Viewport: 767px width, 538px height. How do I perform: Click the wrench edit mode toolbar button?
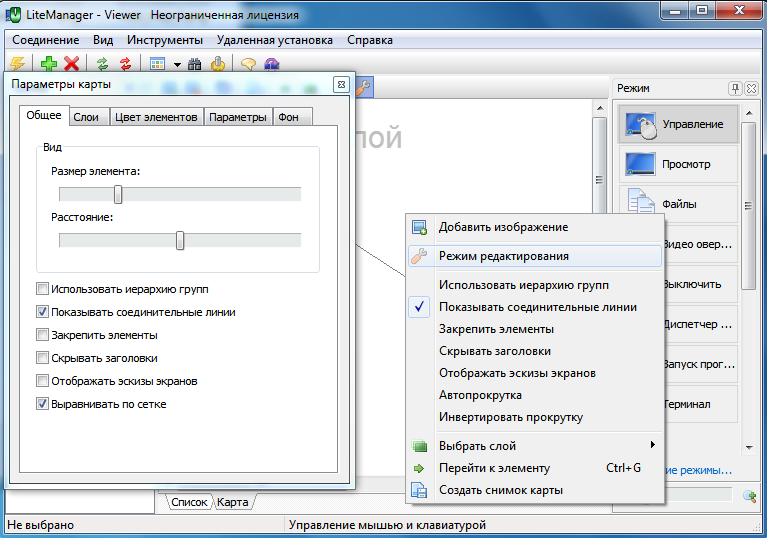coord(364,88)
